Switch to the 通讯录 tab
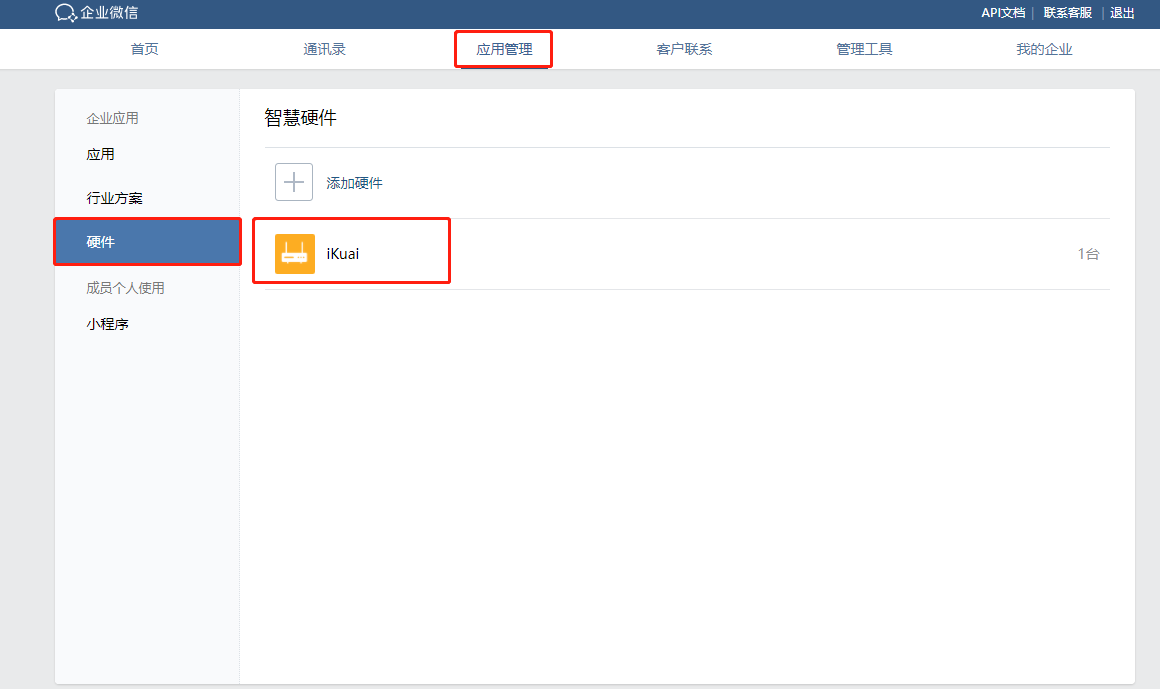Screen dimensions: 1160x689 [x=324, y=50]
